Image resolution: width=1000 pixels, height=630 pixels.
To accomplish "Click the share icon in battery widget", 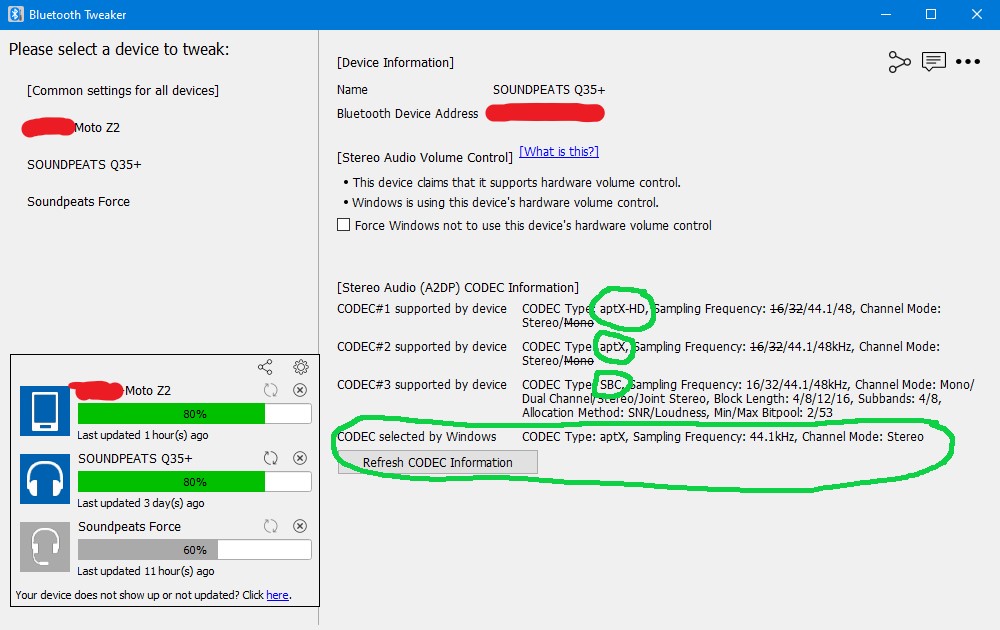I will (265, 367).
